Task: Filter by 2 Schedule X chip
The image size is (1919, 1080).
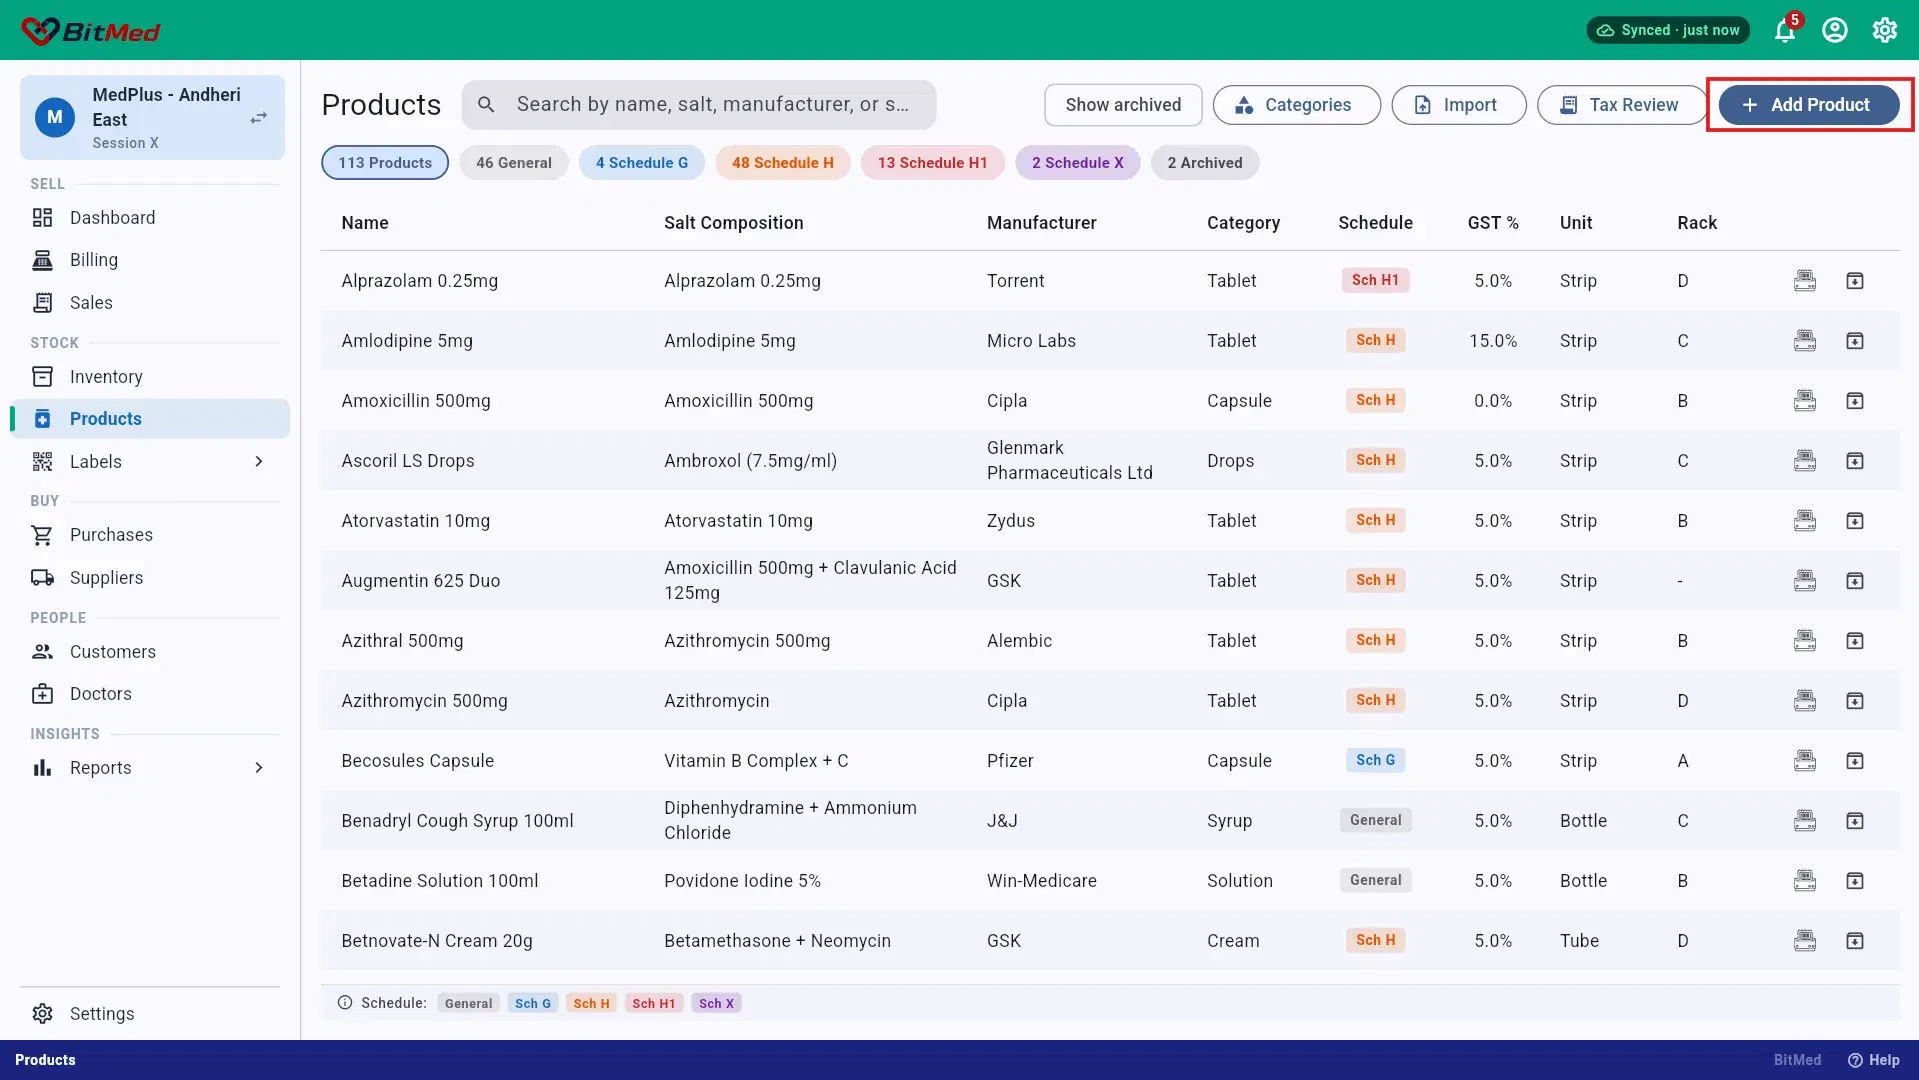Action: point(1078,163)
